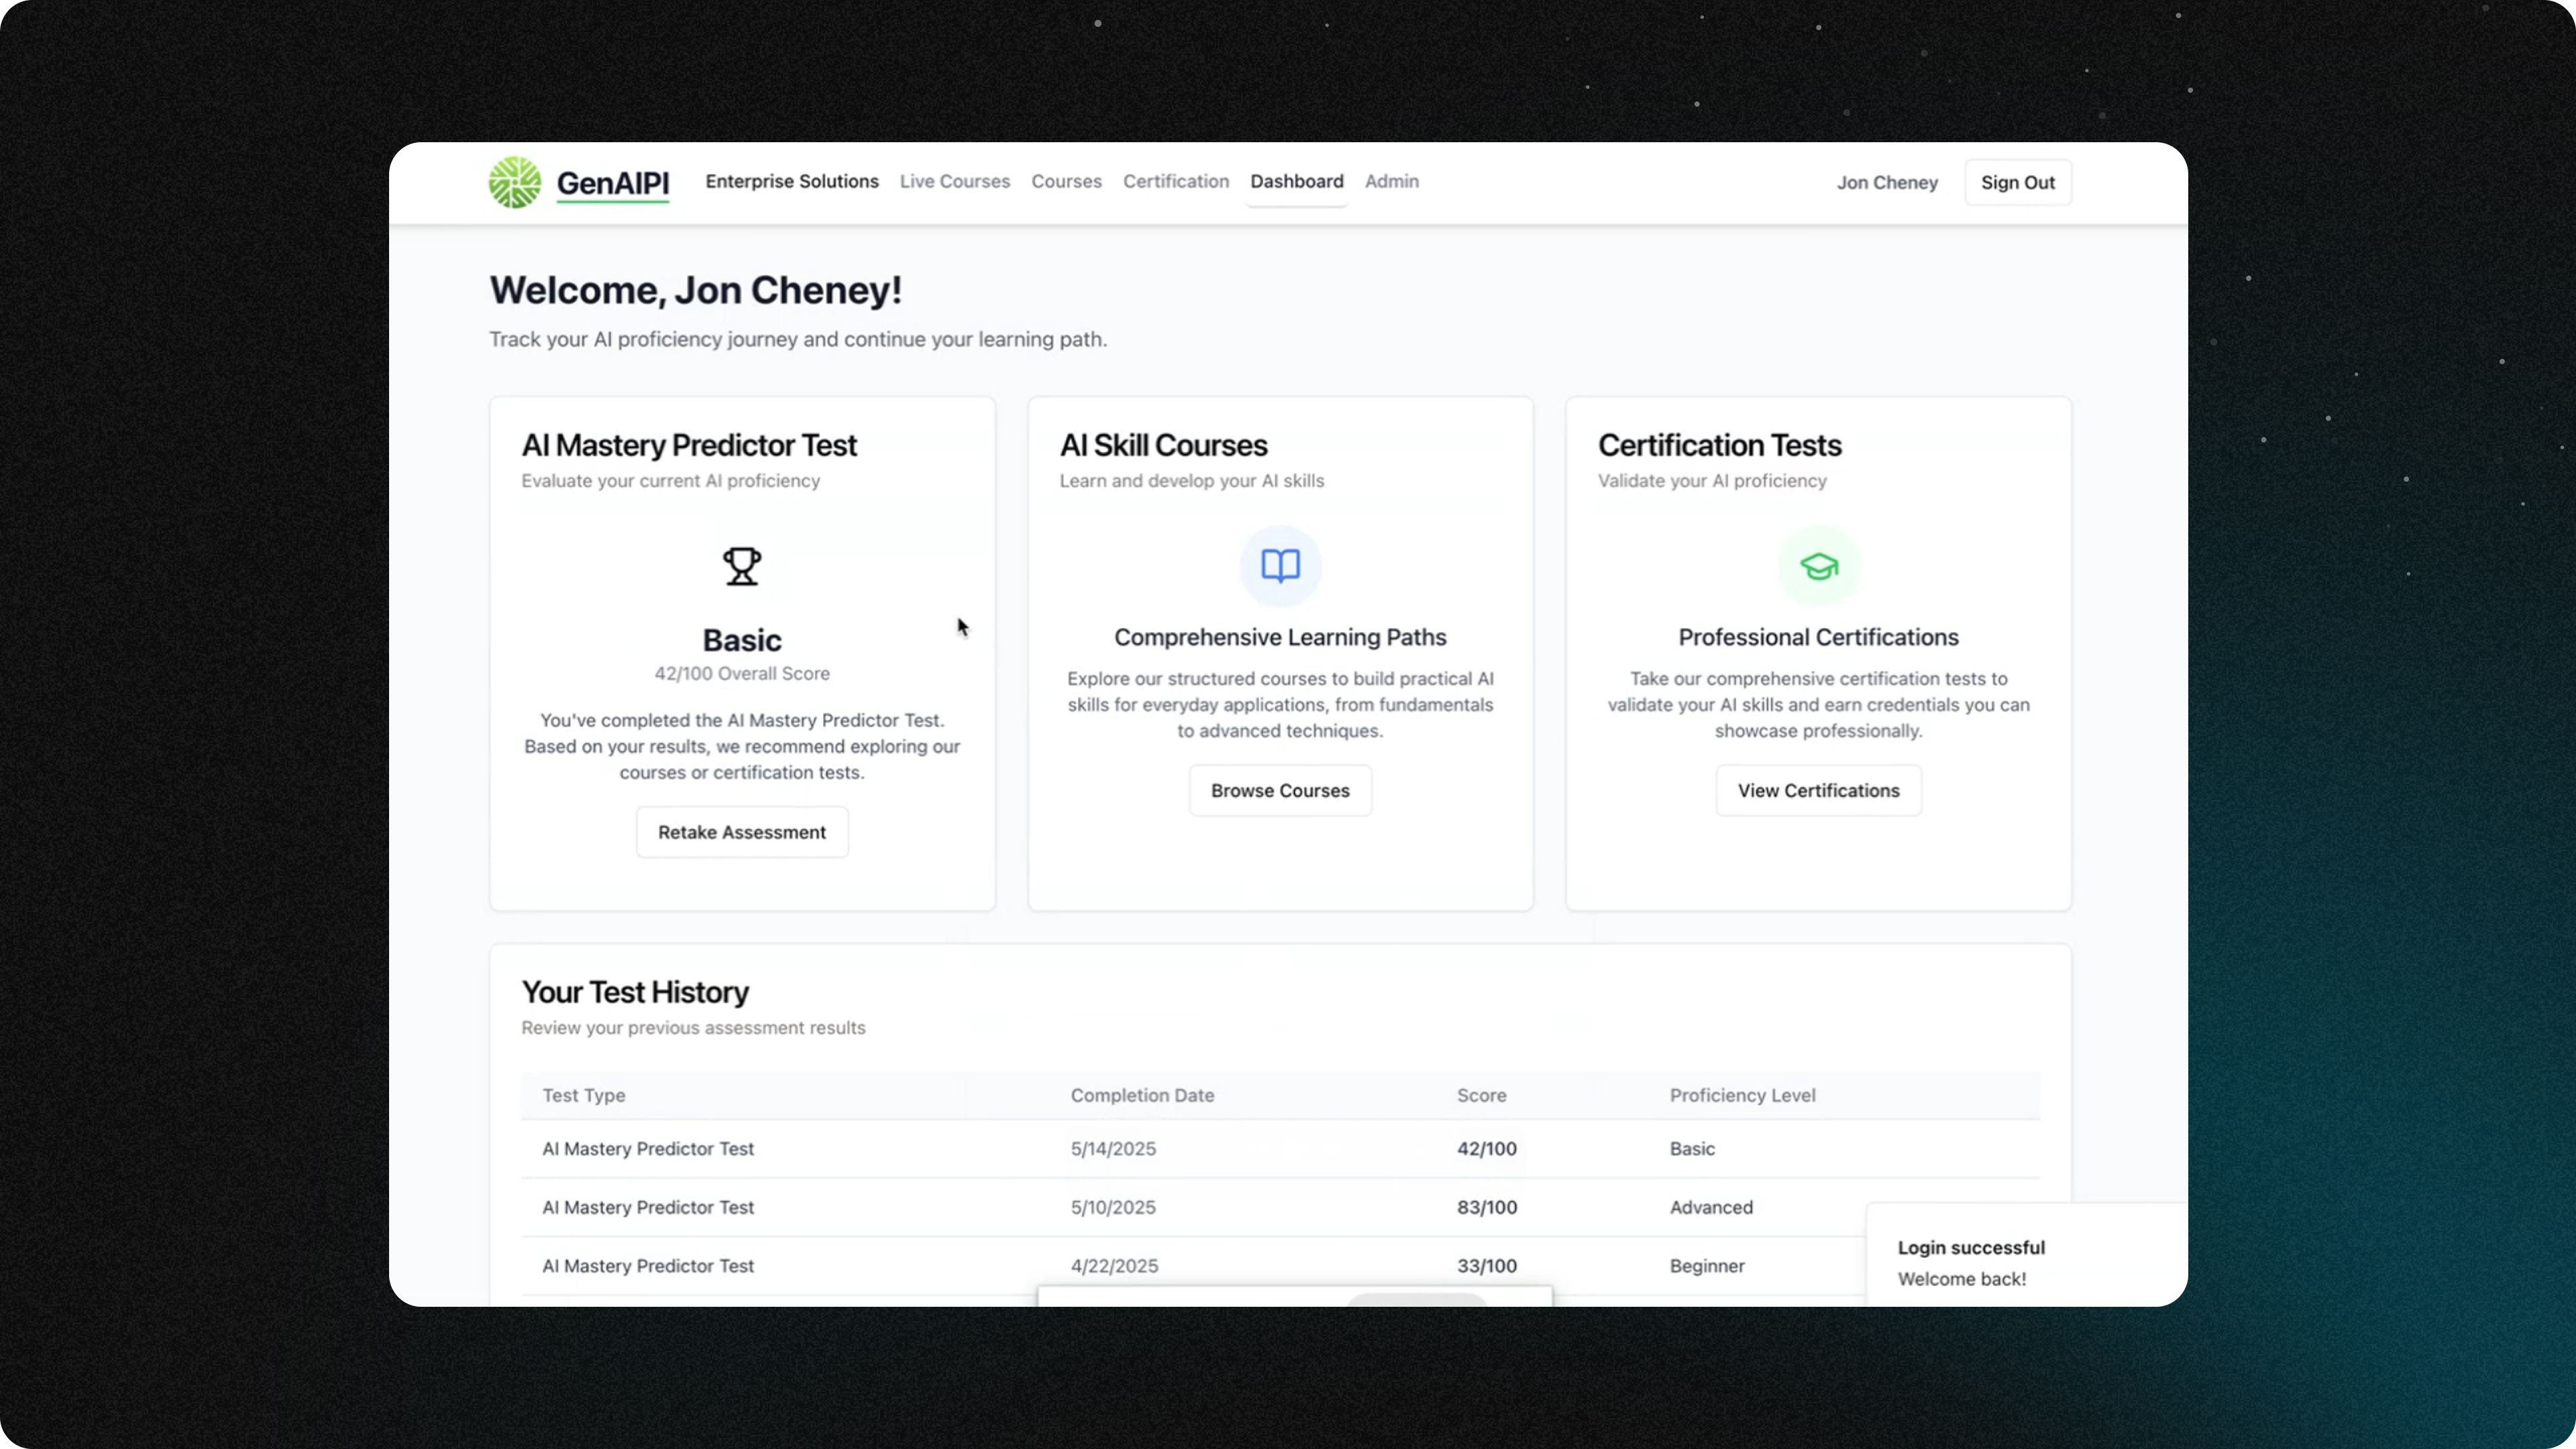Viewport: 2576px width, 1449px height.
Task: Open the Admin nav item
Action: click(x=1391, y=181)
